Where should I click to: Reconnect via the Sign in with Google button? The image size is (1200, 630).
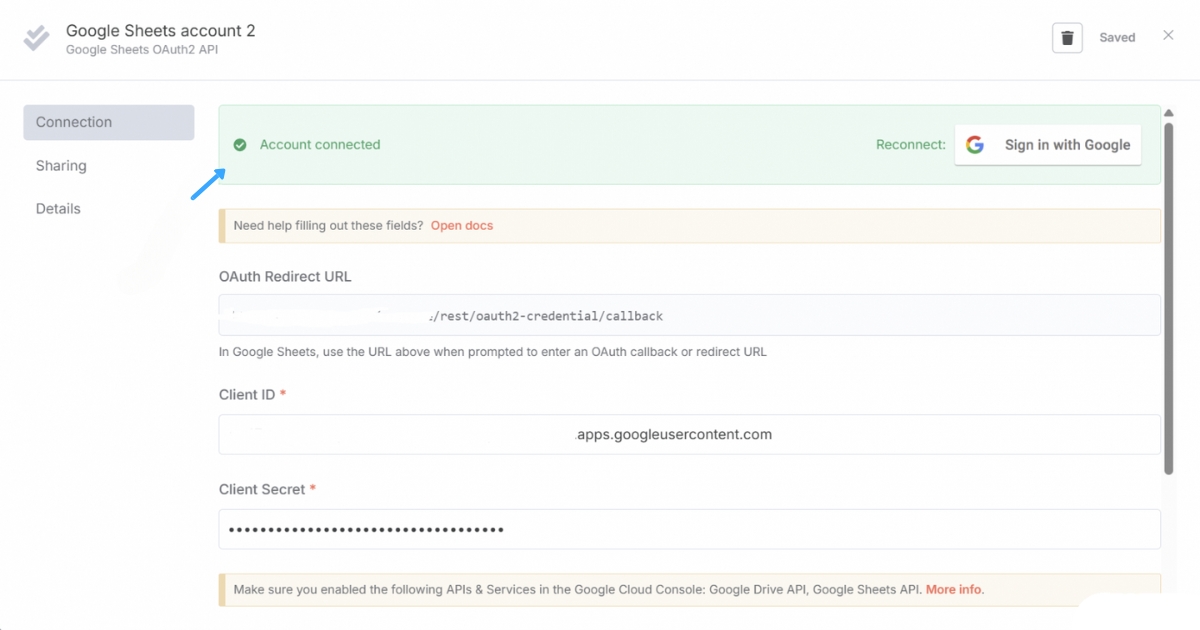point(1048,144)
